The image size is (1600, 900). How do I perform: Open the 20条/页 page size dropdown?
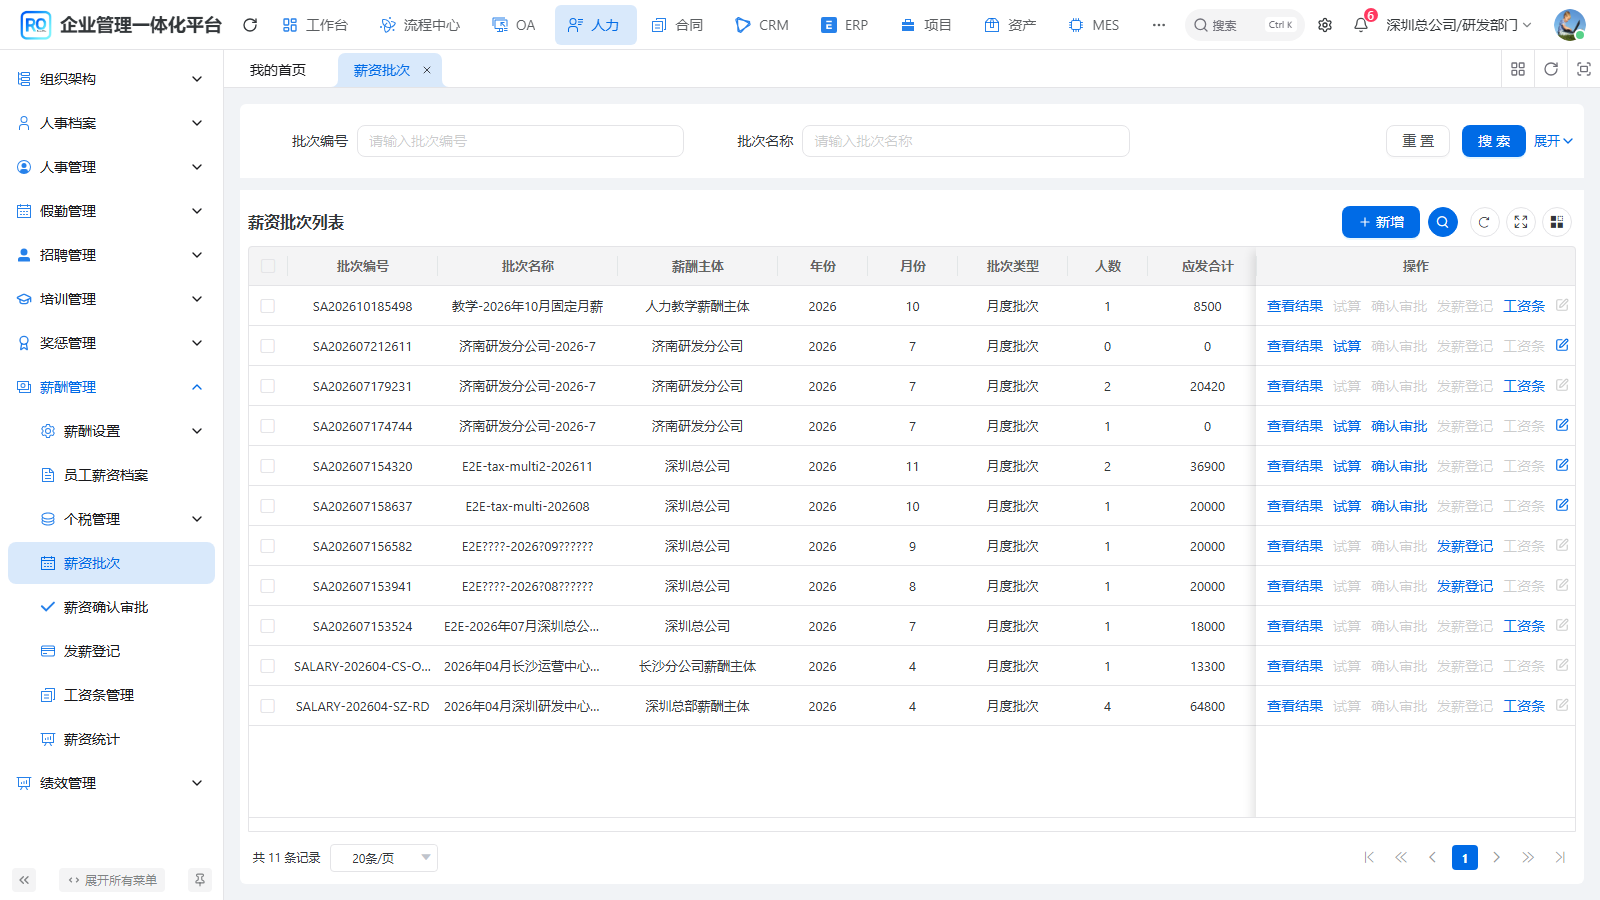click(384, 858)
